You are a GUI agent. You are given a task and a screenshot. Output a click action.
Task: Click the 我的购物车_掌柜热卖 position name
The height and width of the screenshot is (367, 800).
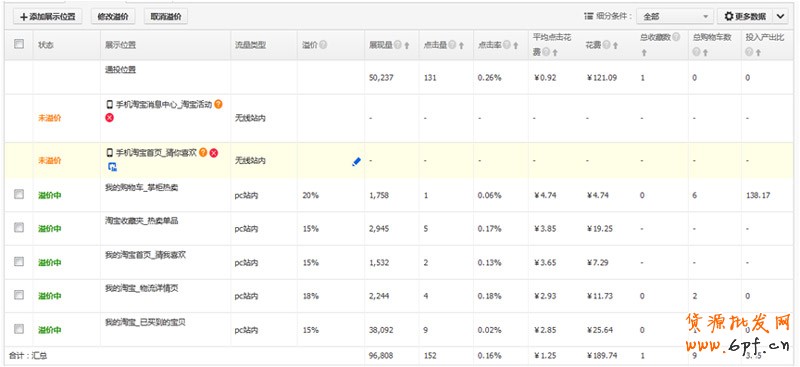(x=141, y=188)
